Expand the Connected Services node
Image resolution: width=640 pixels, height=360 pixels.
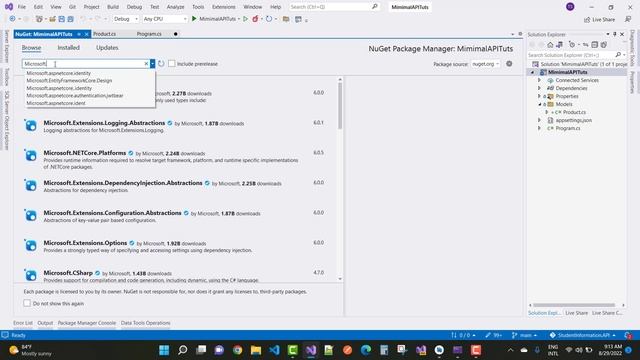[539, 80]
